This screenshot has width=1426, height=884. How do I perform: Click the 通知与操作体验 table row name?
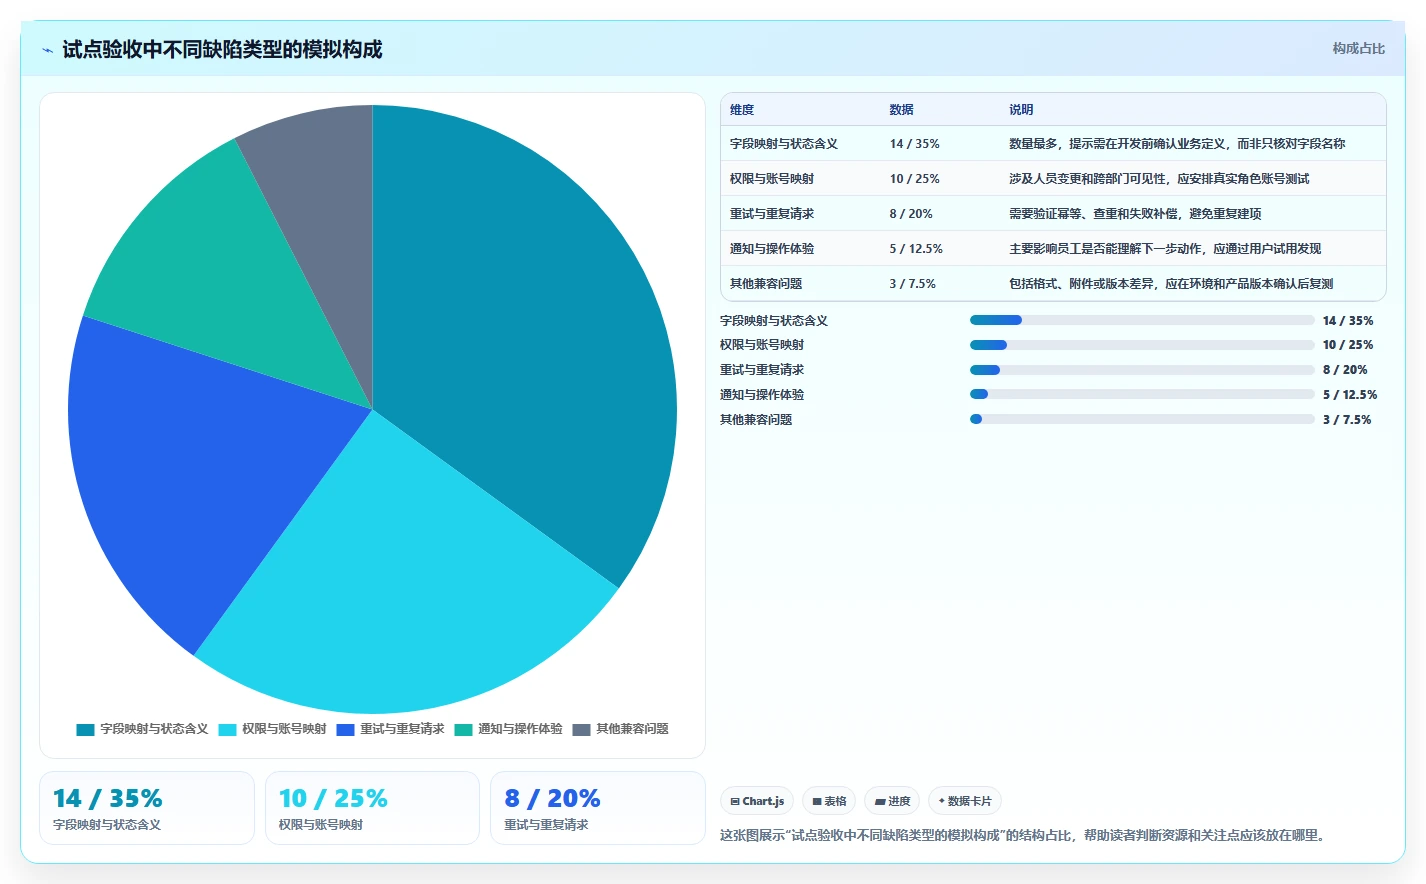[x=772, y=249]
